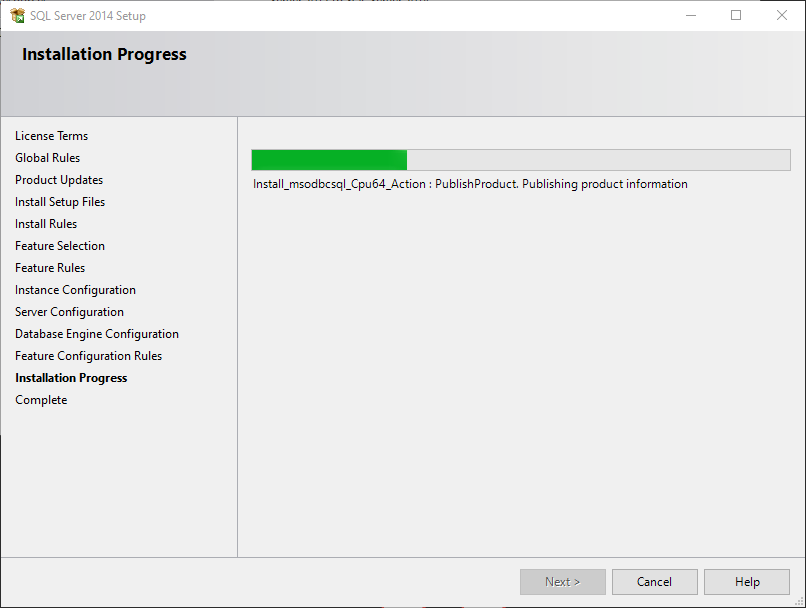Open the Instance Configuration step
806x608 pixels.
(x=75, y=290)
